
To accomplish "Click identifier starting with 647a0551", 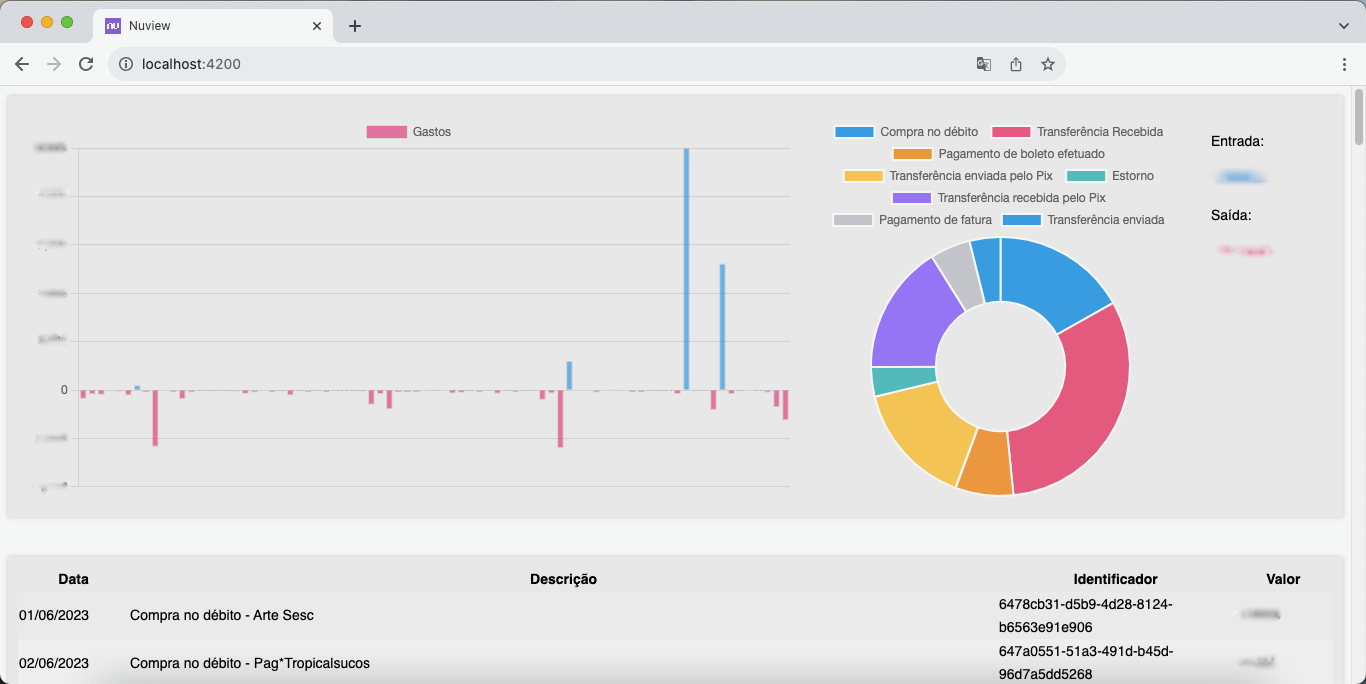I will 1085,662.
